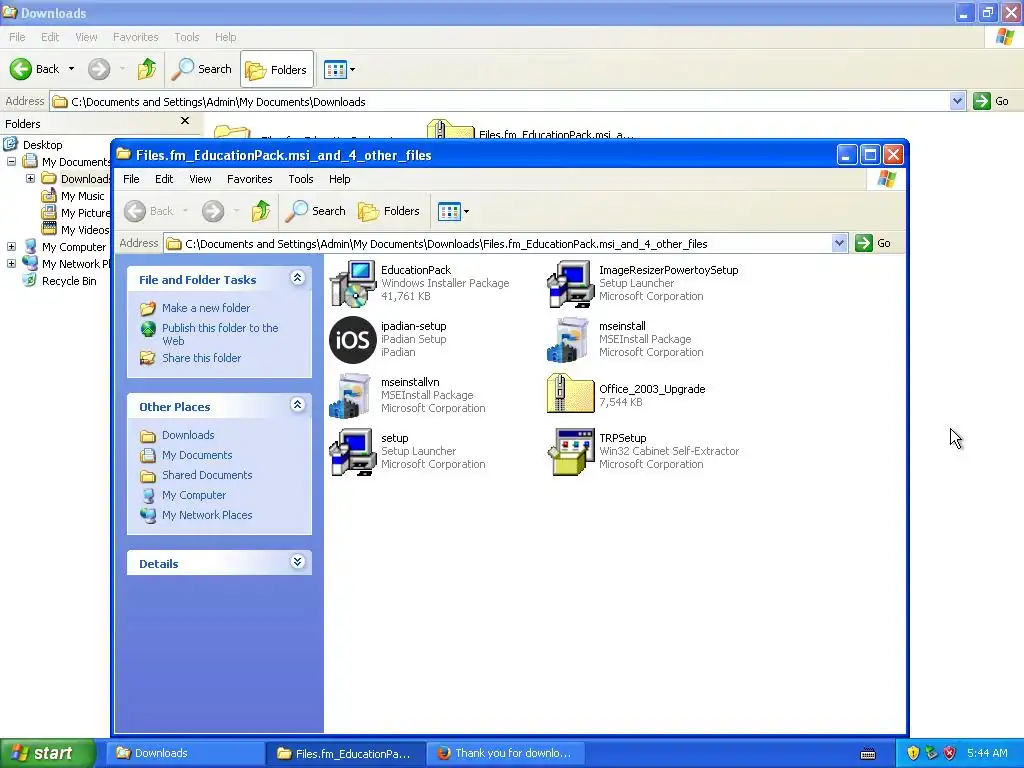The image size is (1024, 768).
Task: Open Downloads under Other Places
Action: pos(188,435)
